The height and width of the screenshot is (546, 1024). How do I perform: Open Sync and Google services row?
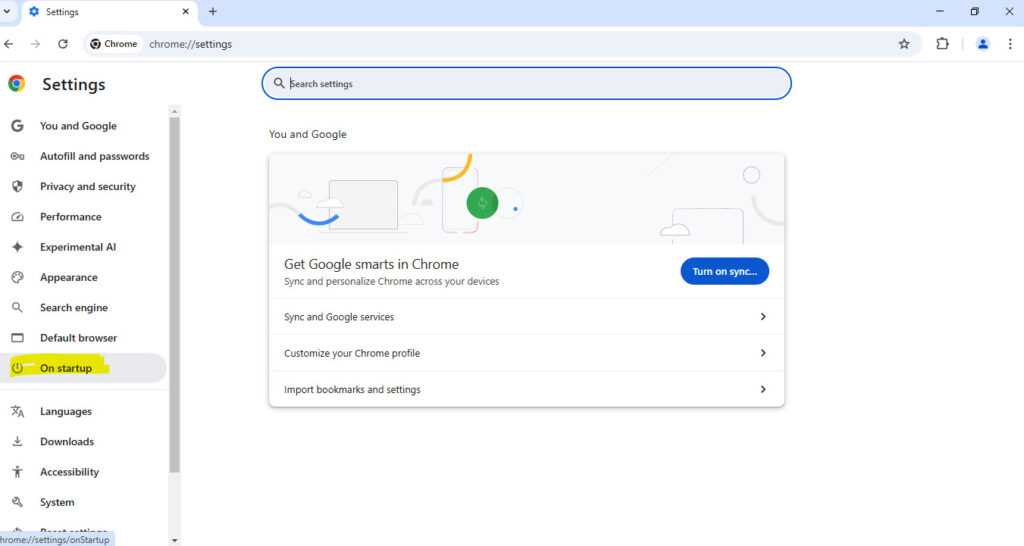click(x=526, y=317)
